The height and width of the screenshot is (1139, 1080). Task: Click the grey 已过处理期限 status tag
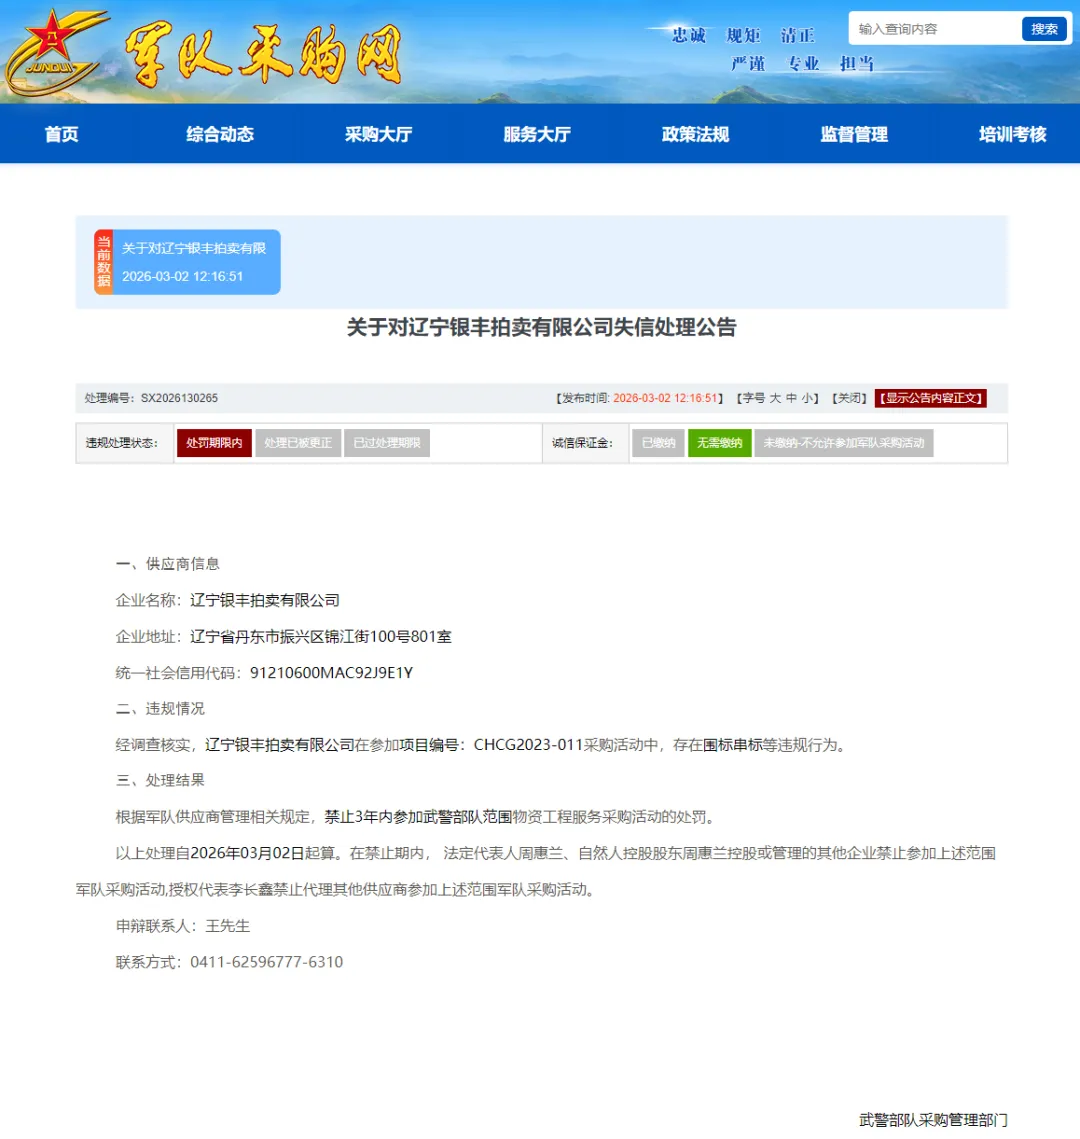386,443
